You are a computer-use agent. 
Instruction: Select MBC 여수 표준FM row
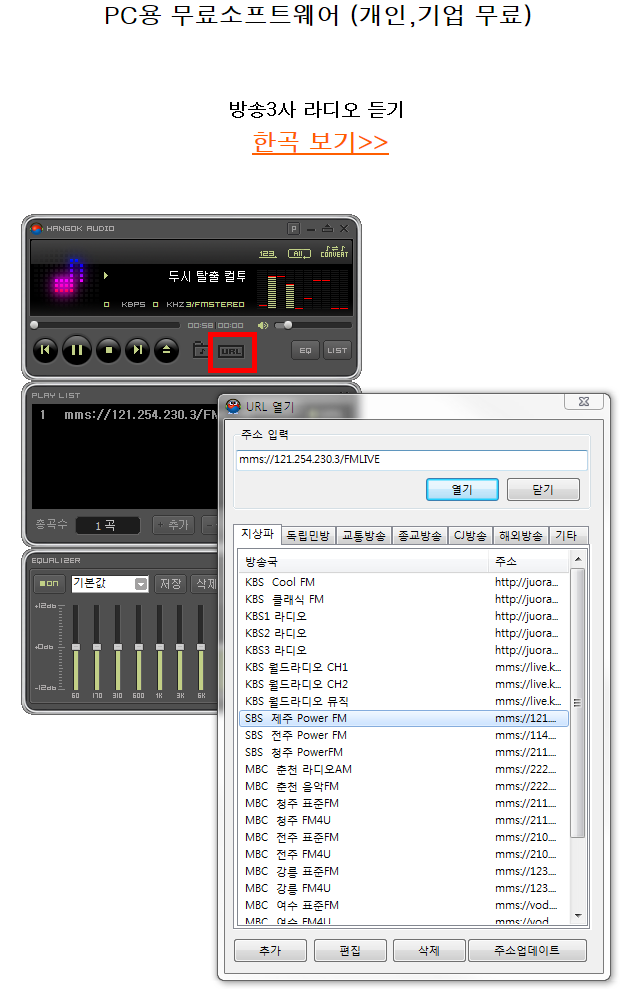point(404,906)
